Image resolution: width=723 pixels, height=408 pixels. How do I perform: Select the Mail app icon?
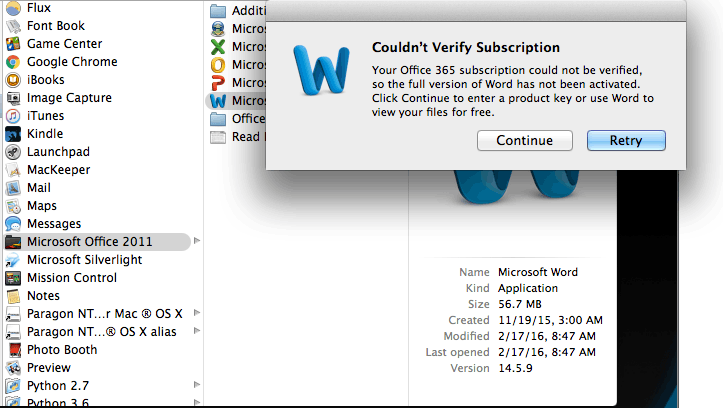[x=13, y=188]
